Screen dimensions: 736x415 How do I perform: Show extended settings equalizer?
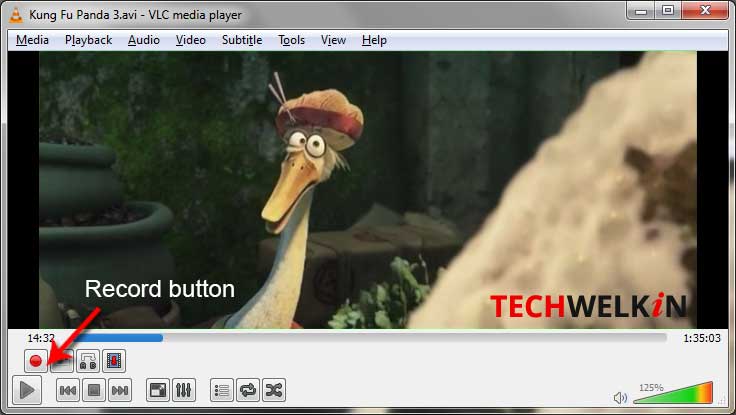point(184,390)
